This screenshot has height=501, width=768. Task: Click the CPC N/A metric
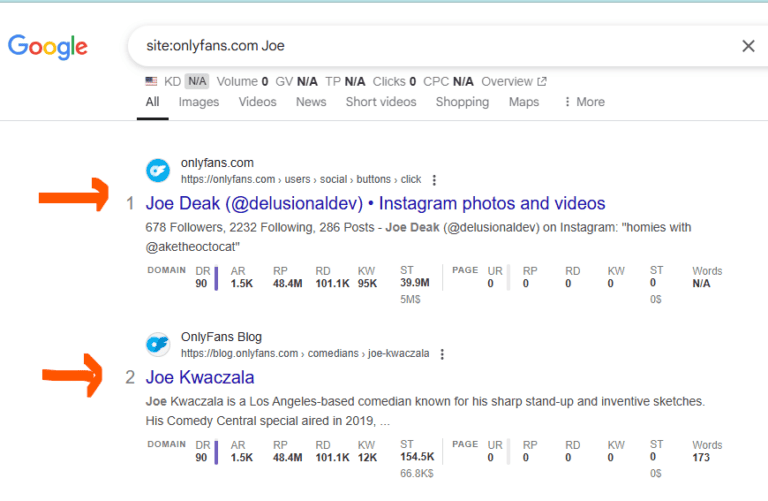448,81
